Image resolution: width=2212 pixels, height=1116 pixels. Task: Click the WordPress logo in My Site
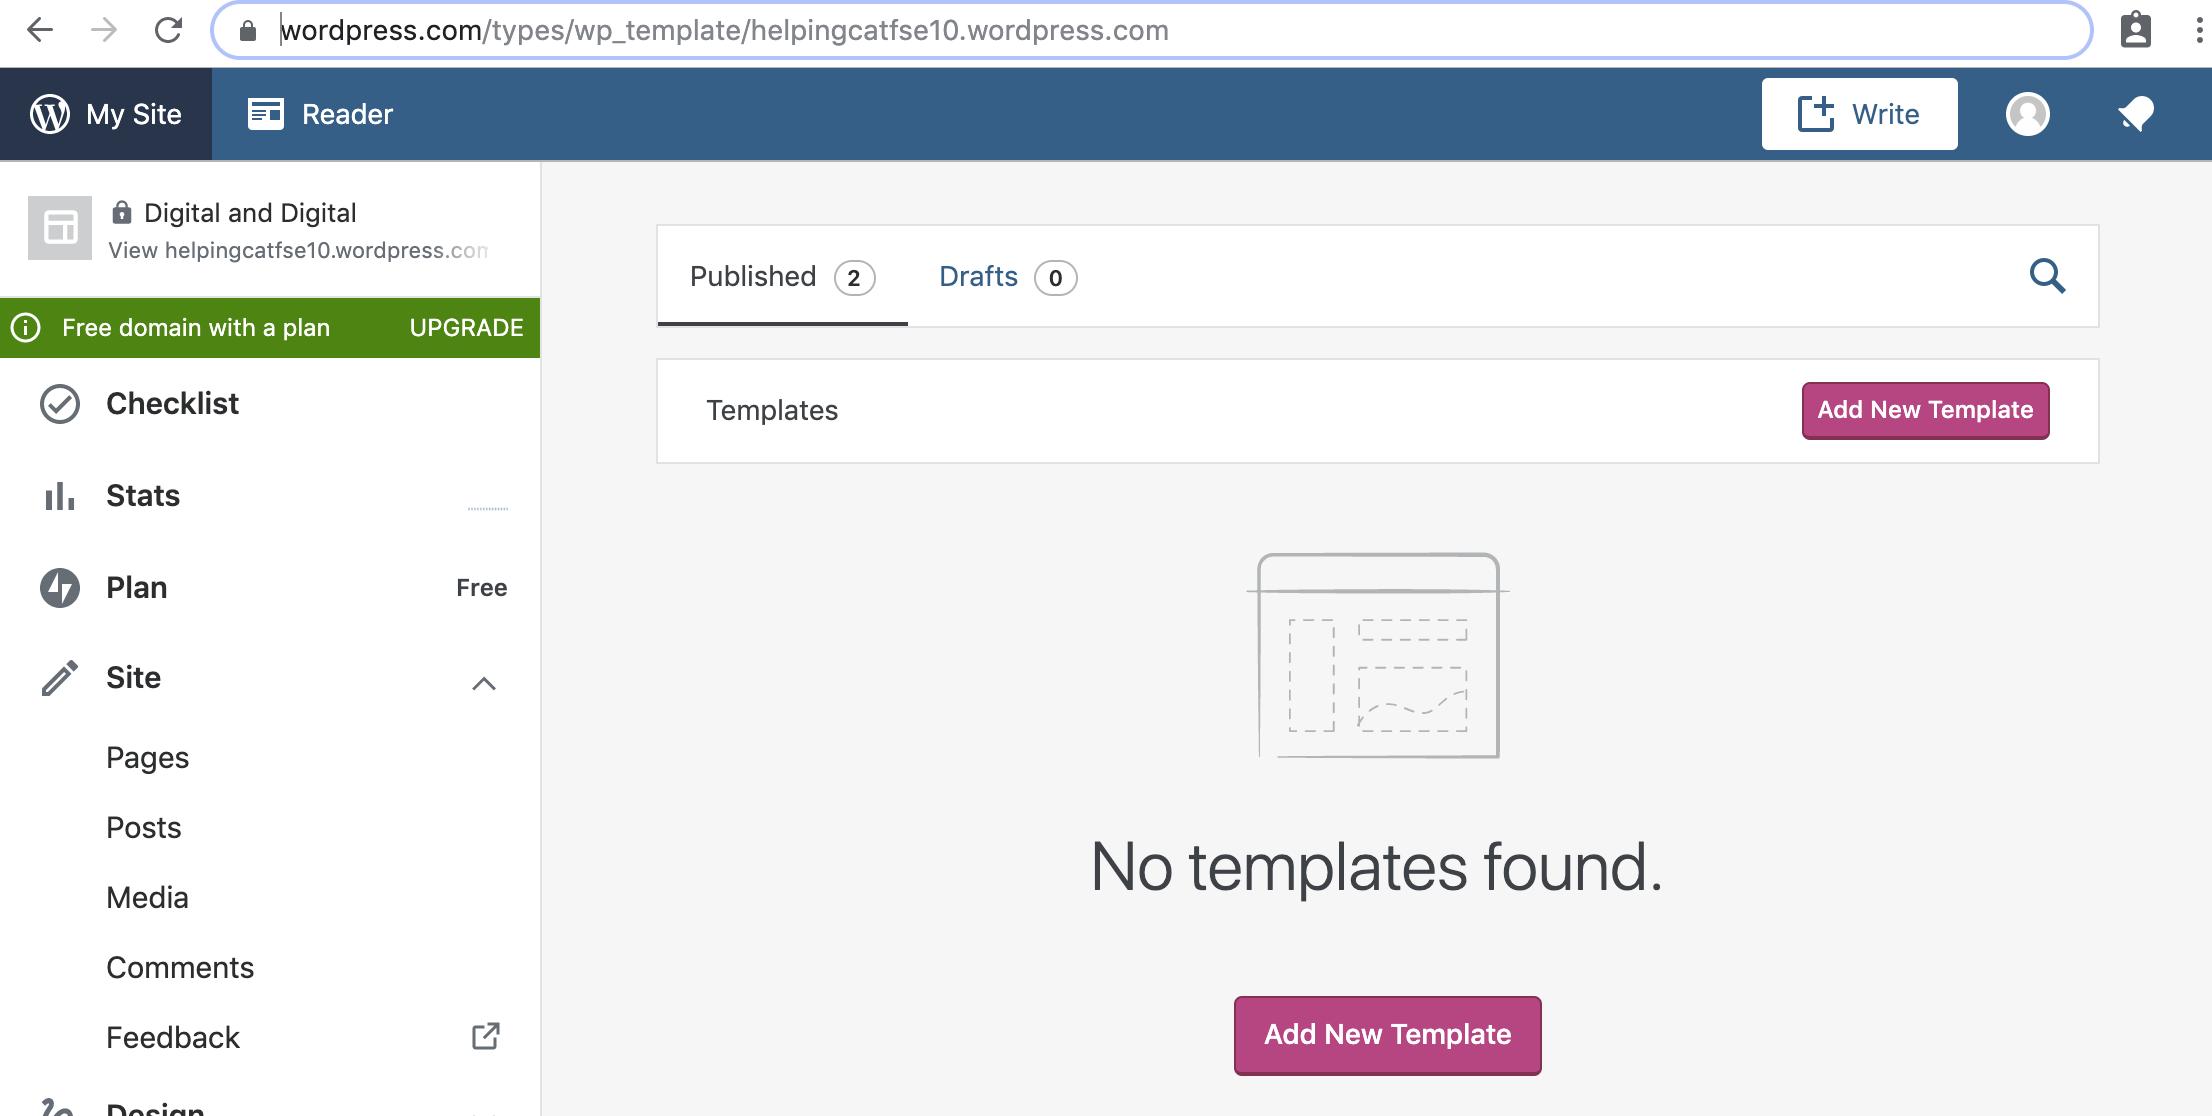pyautogui.click(x=50, y=114)
